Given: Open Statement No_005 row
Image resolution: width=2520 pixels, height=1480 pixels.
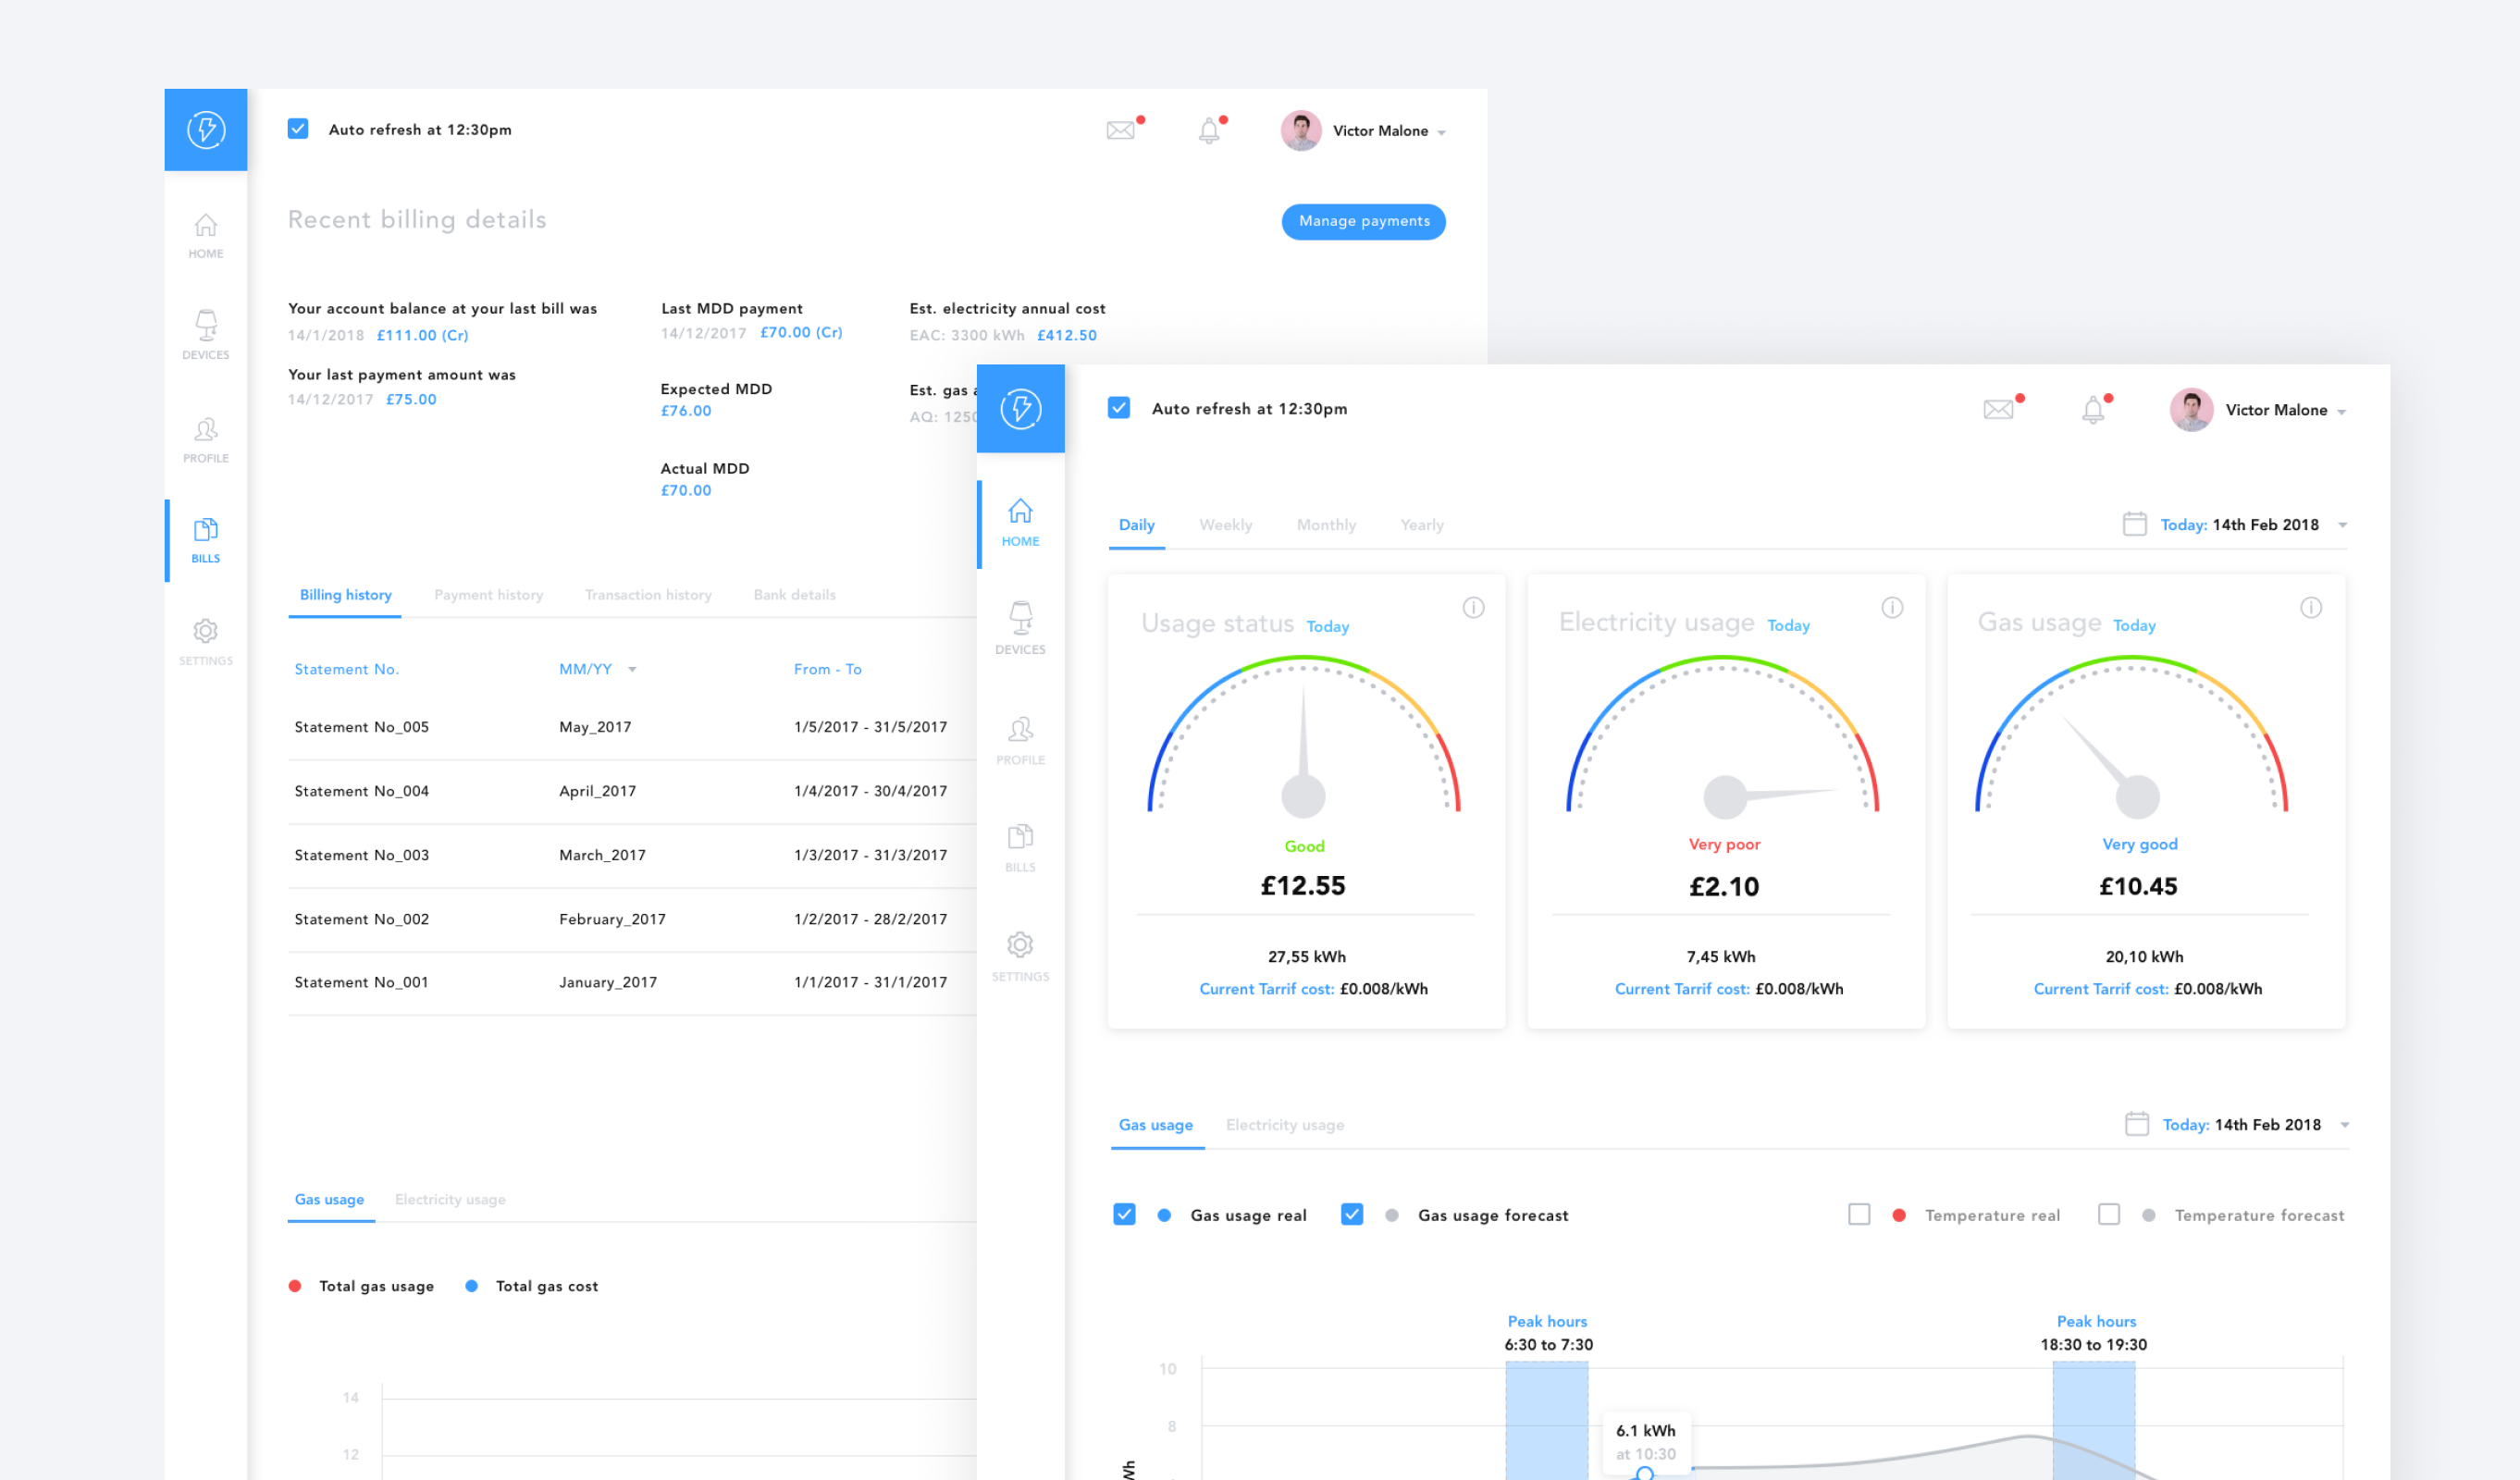Looking at the screenshot, I should pos(632,727).
